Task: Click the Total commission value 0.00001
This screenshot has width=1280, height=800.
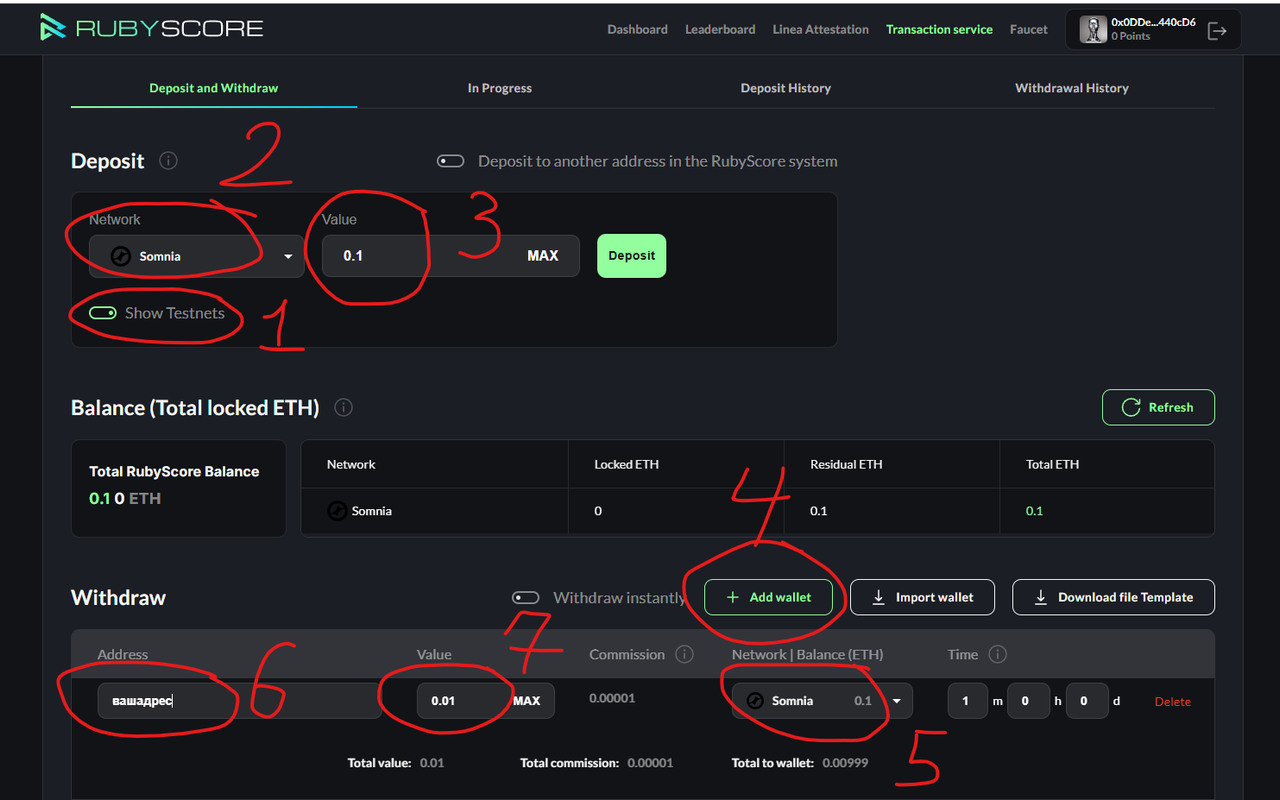Action: coord(650,763)
